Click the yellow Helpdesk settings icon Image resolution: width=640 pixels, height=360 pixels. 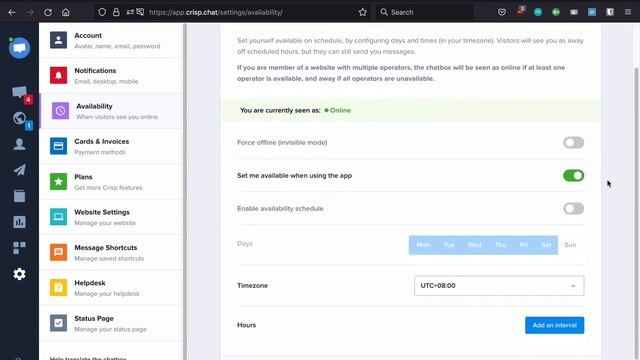click(x=58, y=287)
